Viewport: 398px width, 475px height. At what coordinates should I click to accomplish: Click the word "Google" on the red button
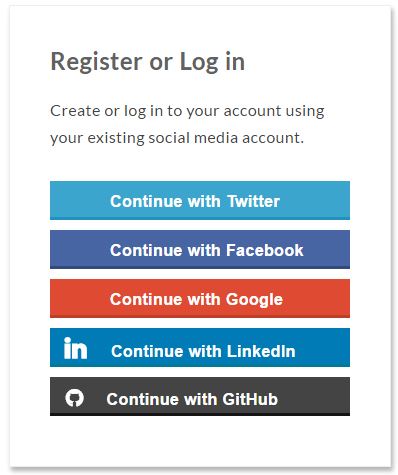coord(254,300)
